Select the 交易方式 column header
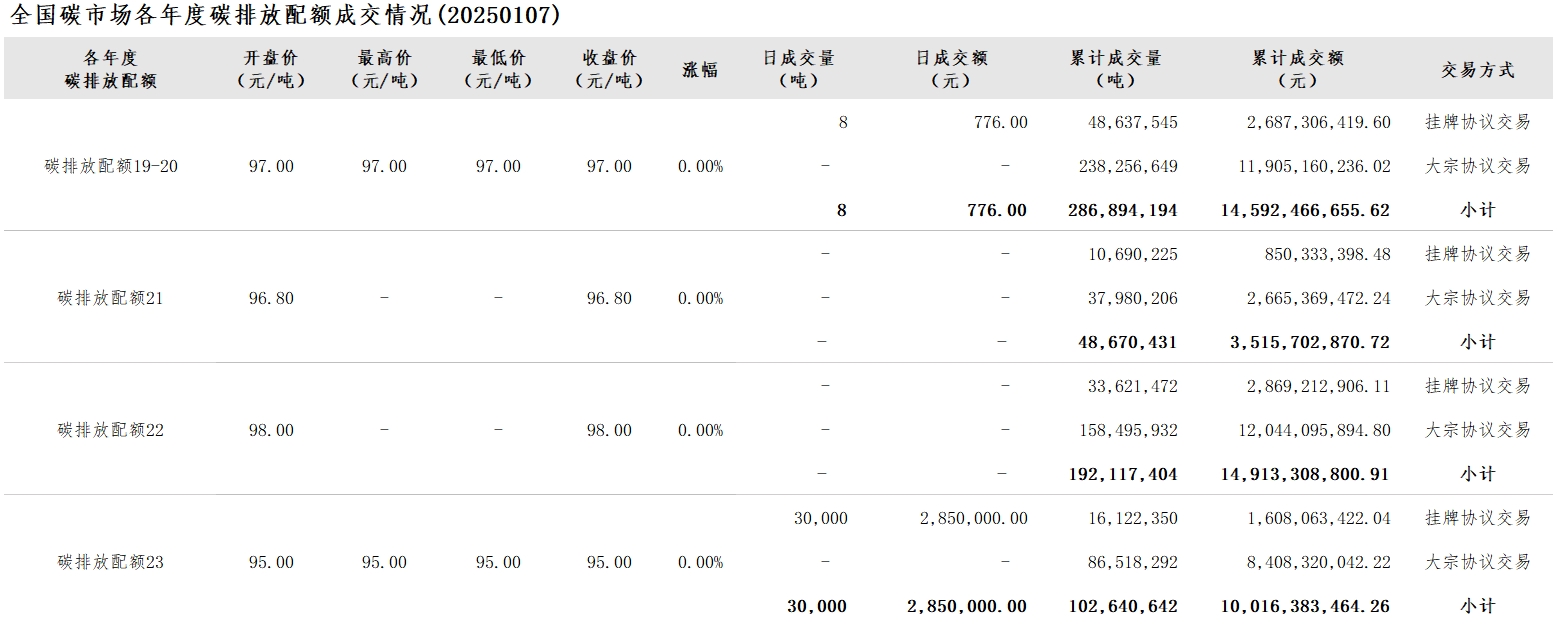1557x625 pixels. (1477, 70)
